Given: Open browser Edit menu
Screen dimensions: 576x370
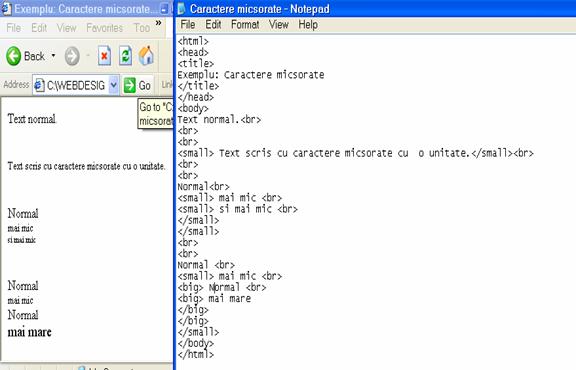Looking at the screenshot, I should tap(39, 28).
